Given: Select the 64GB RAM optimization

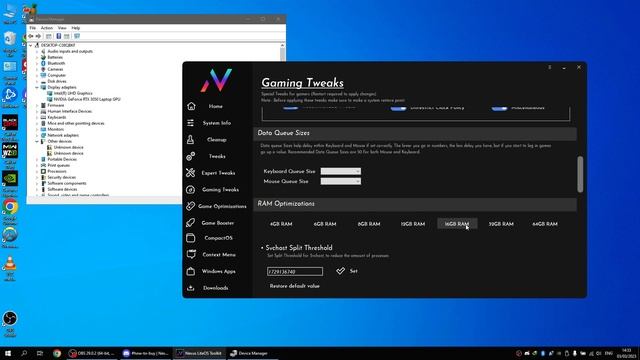Looking at the screenshot, I should 545,224.
